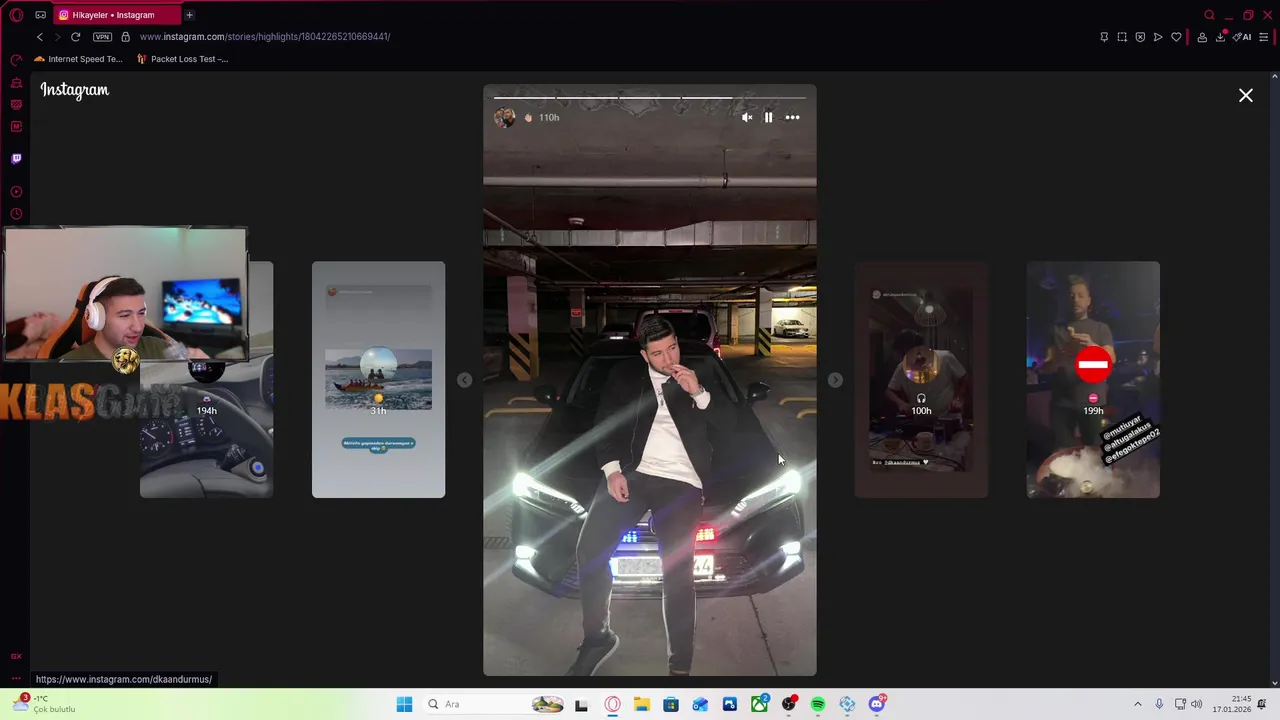Pause the playing story
Image resolution: width=1280 pixels, height=720 pixels.
click(x=768, y=117)
